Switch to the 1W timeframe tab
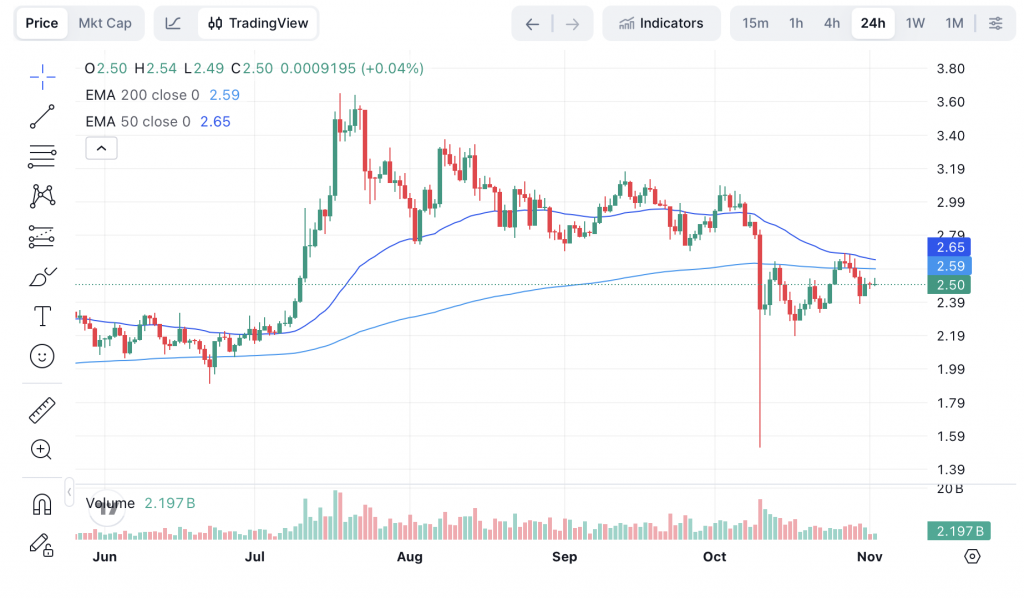The width and height of the screenshot is (1024, 599). pos(914,22)
